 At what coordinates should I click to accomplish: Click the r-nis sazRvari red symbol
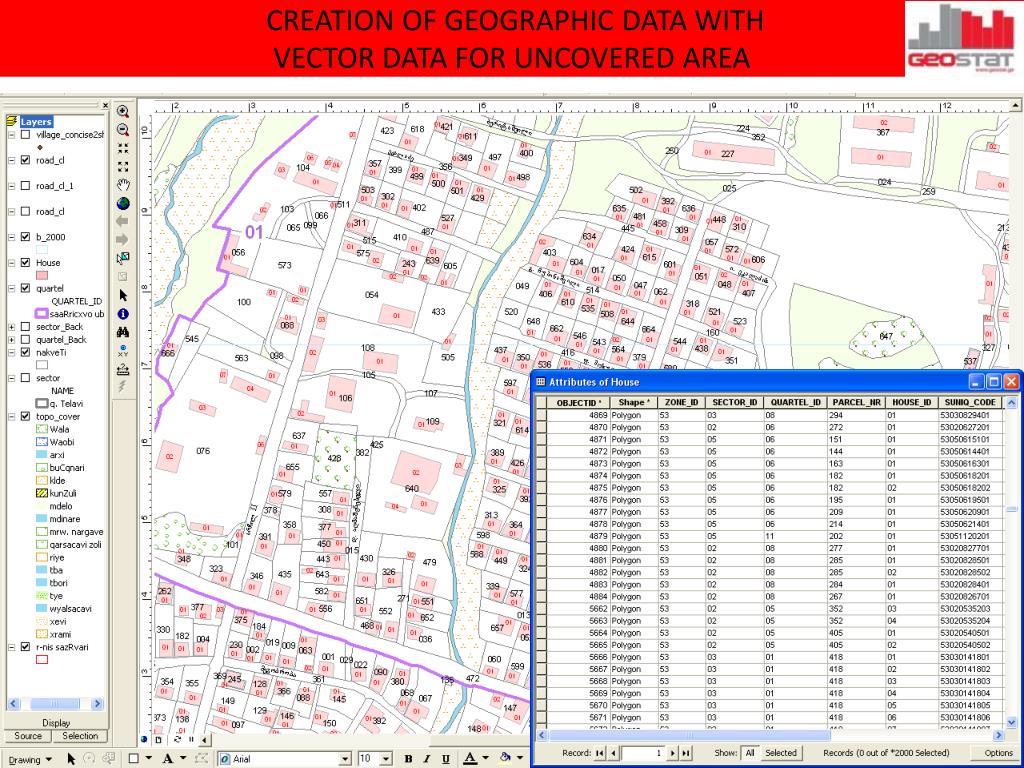click(x=42, y=660)
